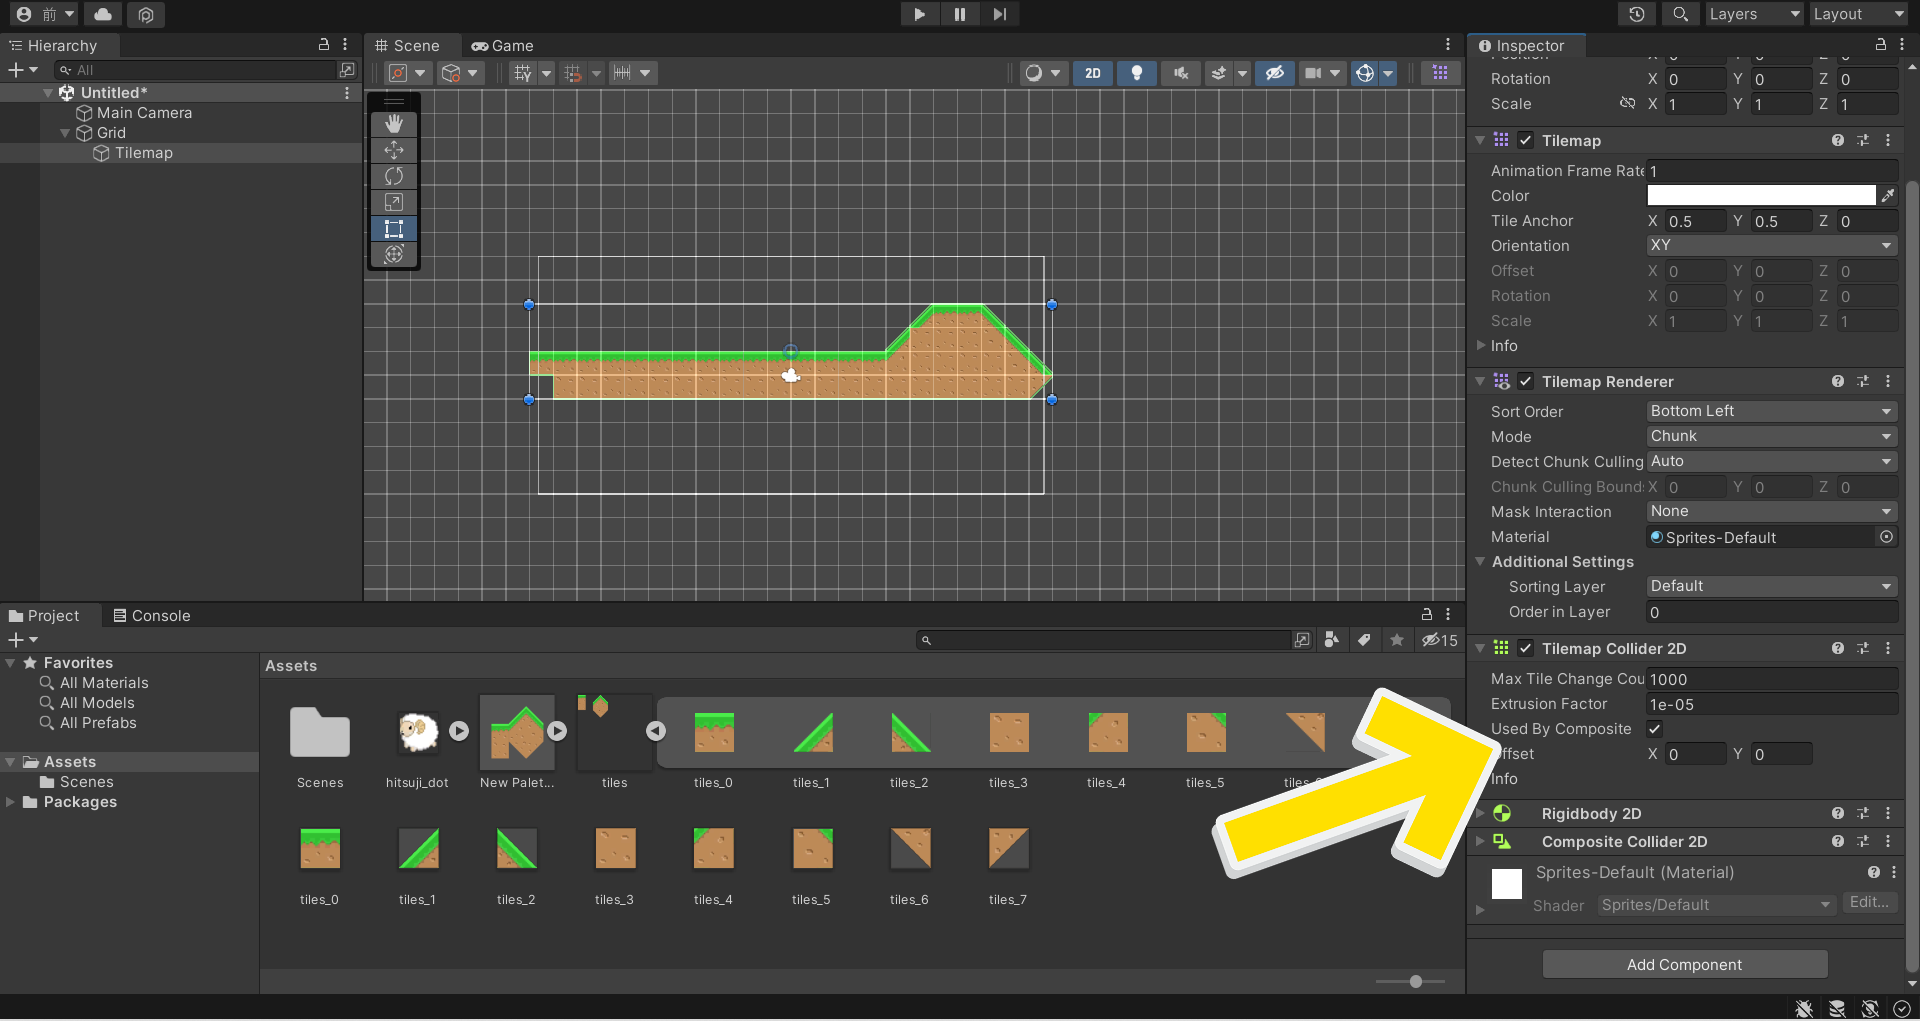
Task: Toggle 2D scene view mode
Action: (1093, 73)
